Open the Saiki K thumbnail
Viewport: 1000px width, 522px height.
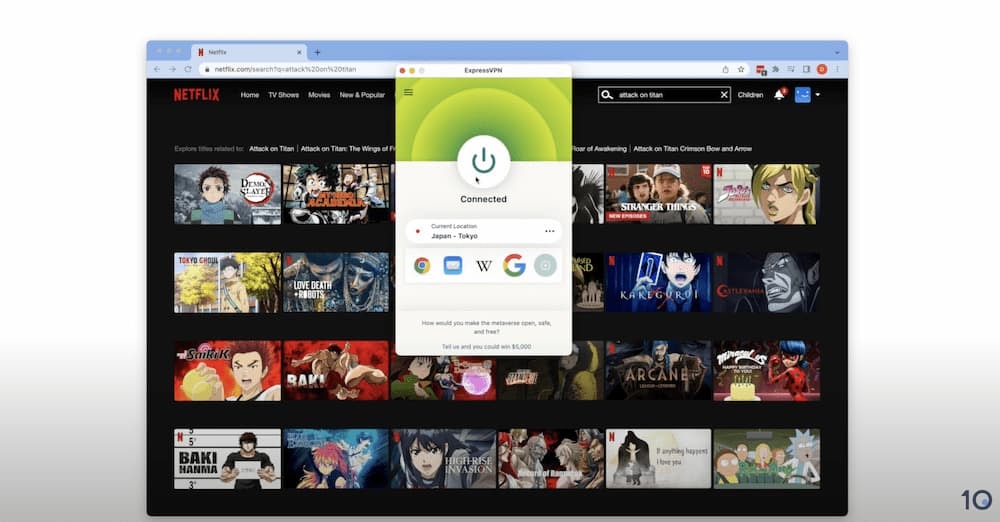pyautogui.click(x=227, y=370)
